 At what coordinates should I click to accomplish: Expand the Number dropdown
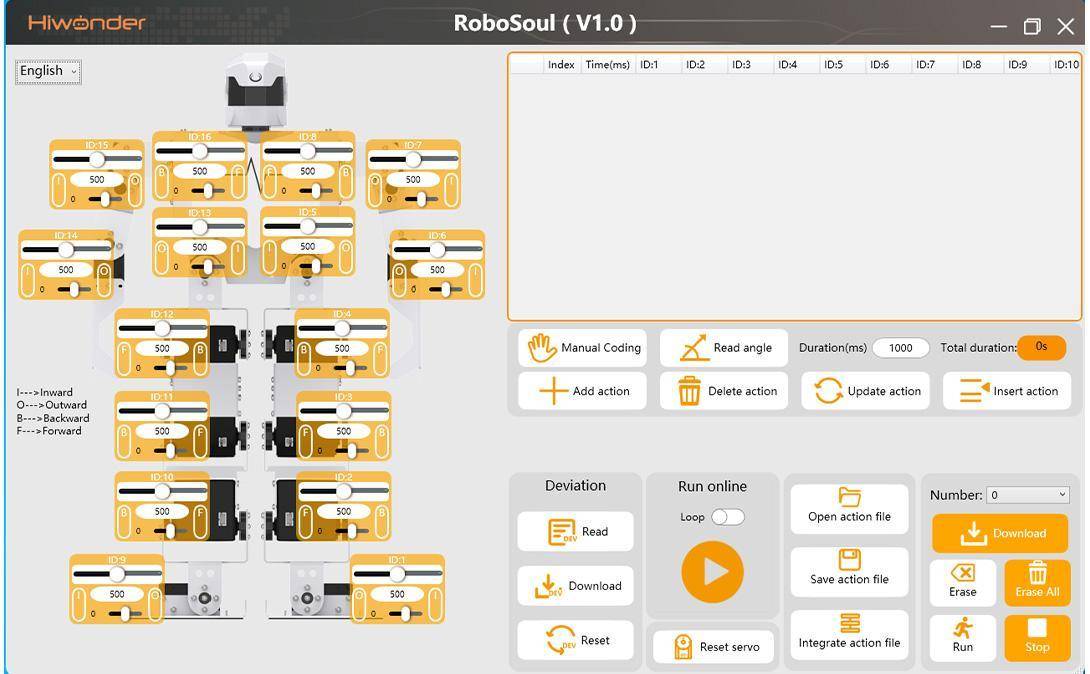pos(1027,495)
